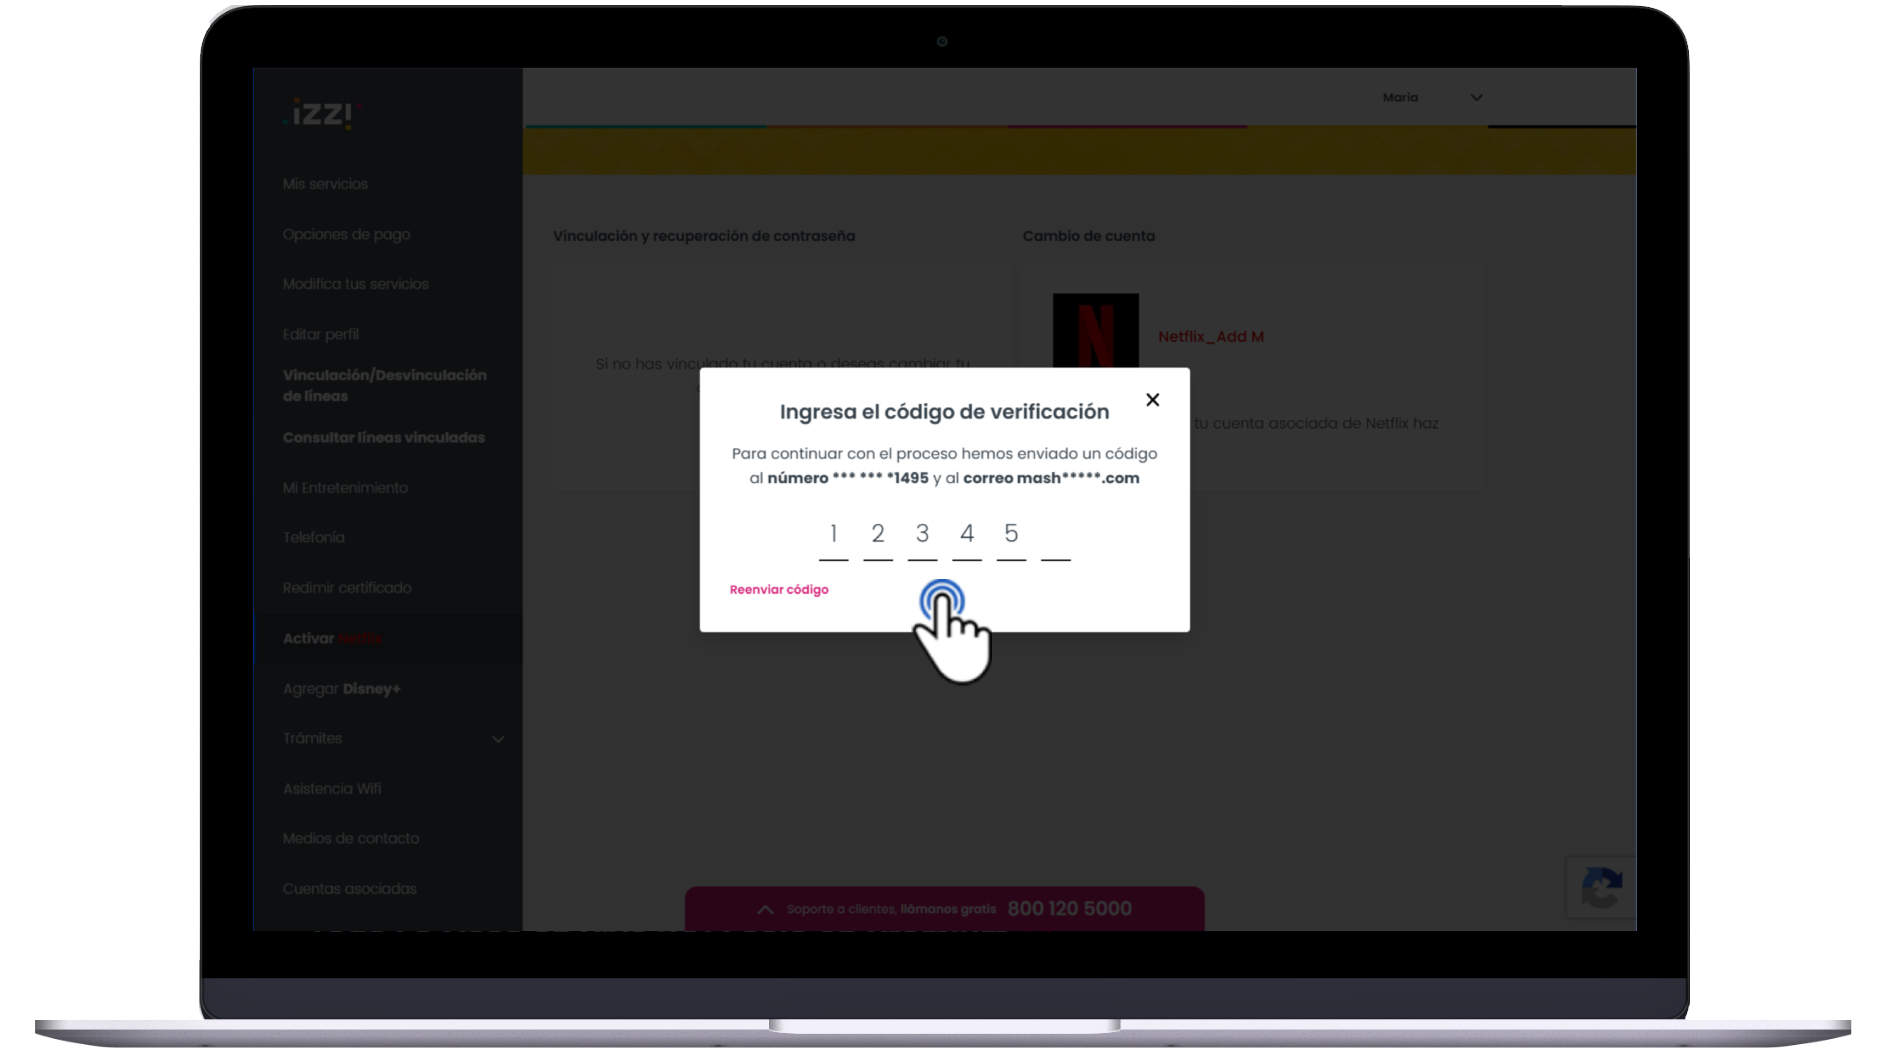Go to Mi Entretenimiento
The height and width of the screenshot is (1056, 1878).
pos(345,488)
